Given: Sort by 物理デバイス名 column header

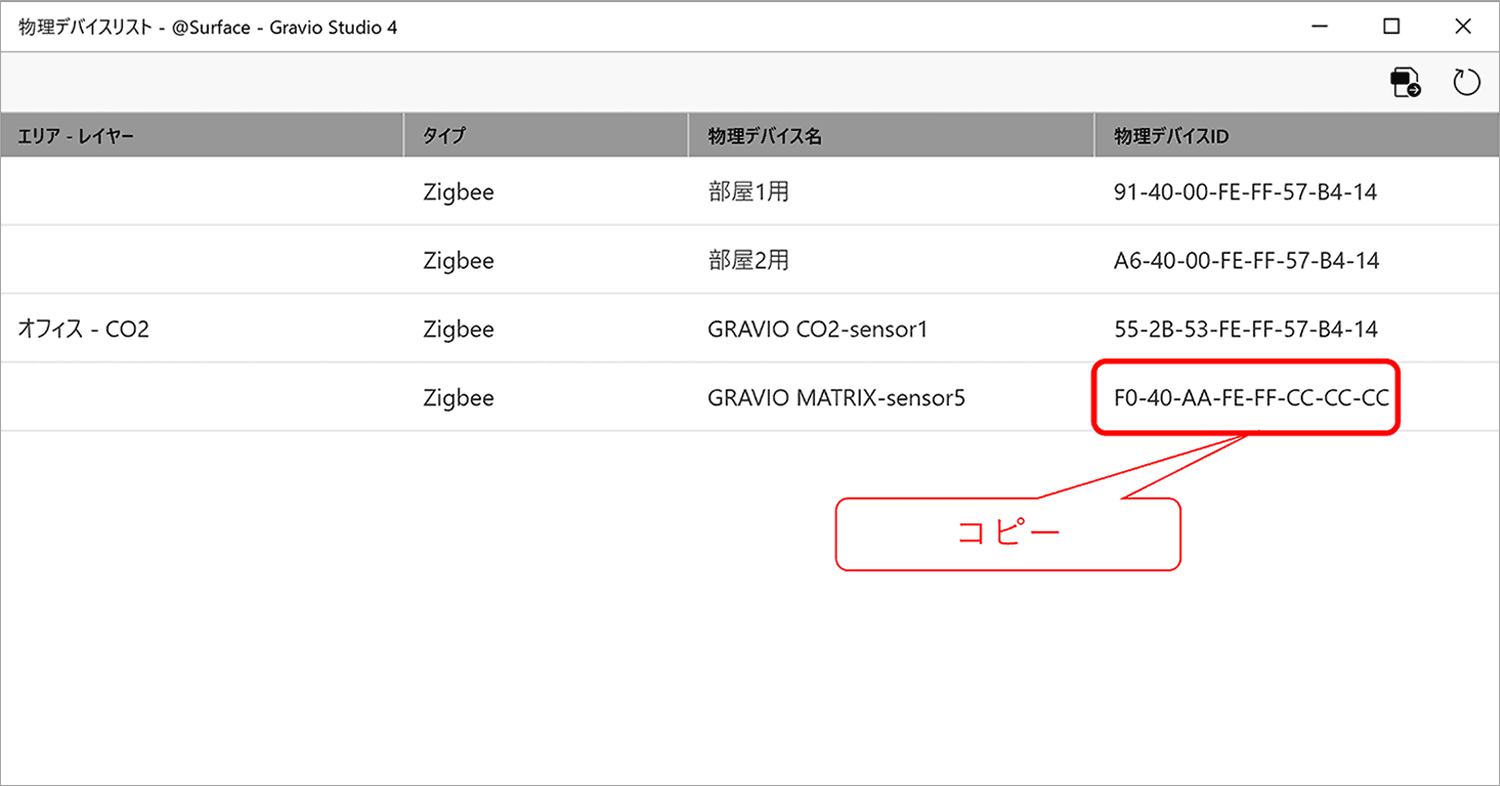Looking at the screenshot, I should (x=891, y=136).
